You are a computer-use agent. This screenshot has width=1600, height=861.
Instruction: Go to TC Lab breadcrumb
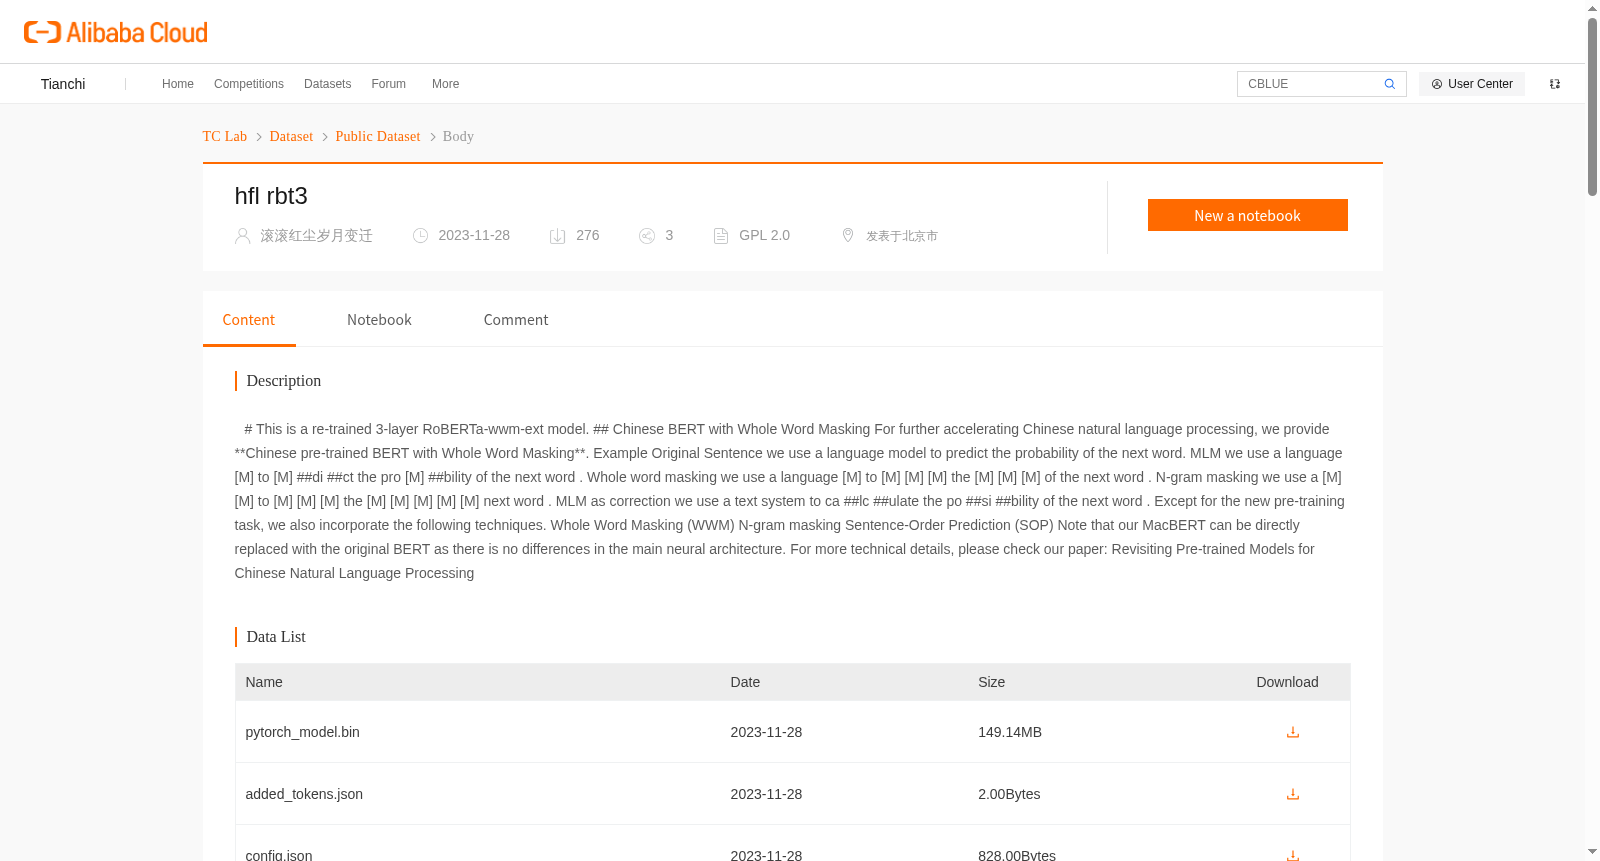tap(225, 137)
